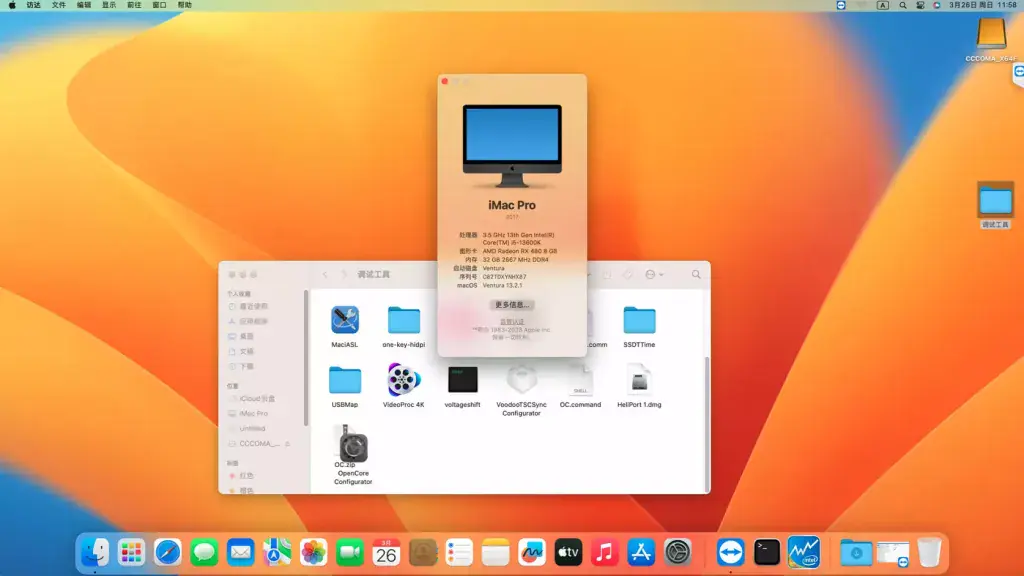Open 编辑 menu in menu bar
This screenshot has height=576, width=1024.
coord(84,5)
